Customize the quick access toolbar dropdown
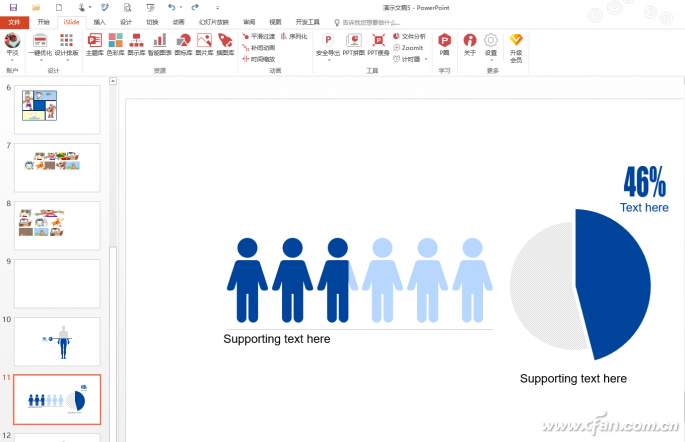 (217, 7)
